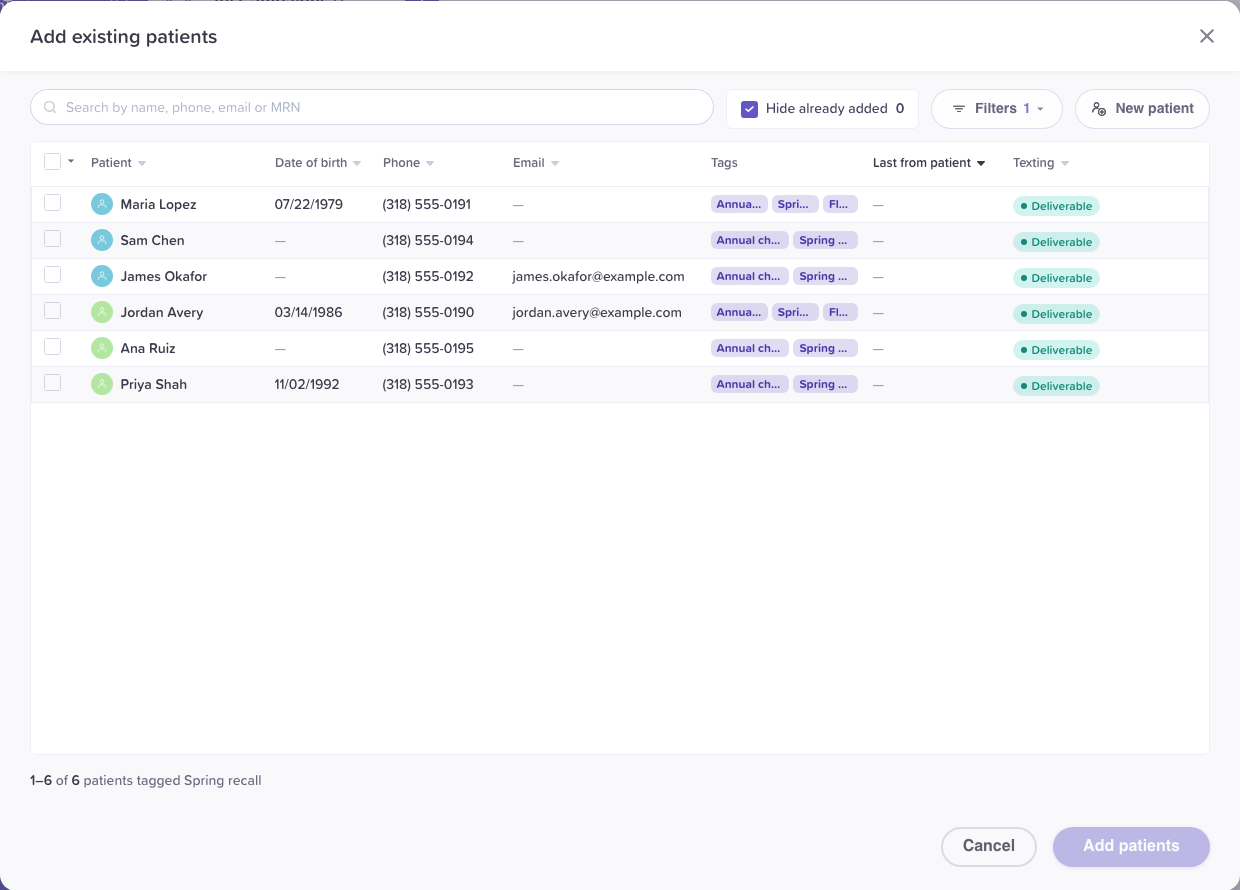Click the Maria Lopez name
This screenshot has height=890, width=1240.
point(158,204)
